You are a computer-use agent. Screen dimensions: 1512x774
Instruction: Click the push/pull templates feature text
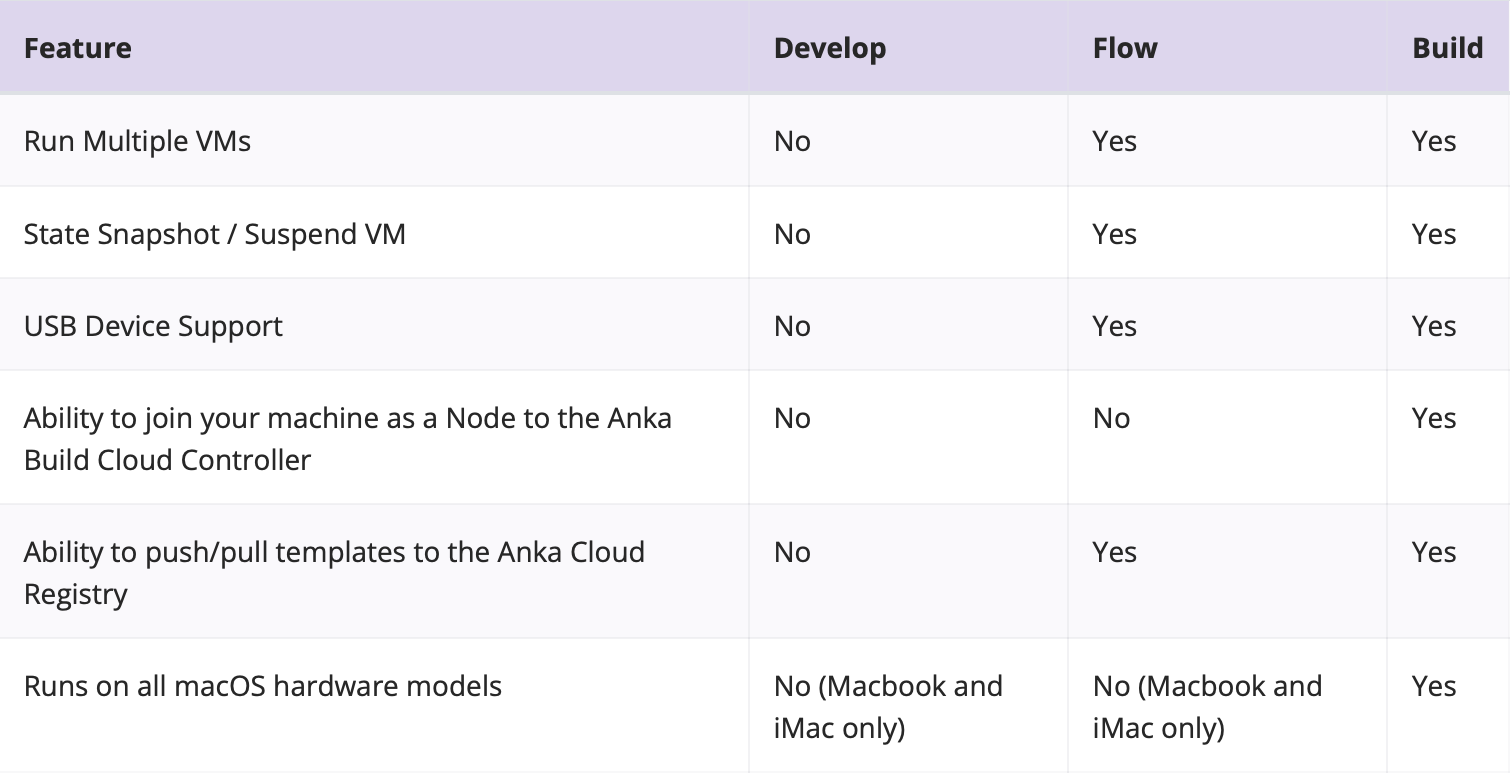click(334, 573)
